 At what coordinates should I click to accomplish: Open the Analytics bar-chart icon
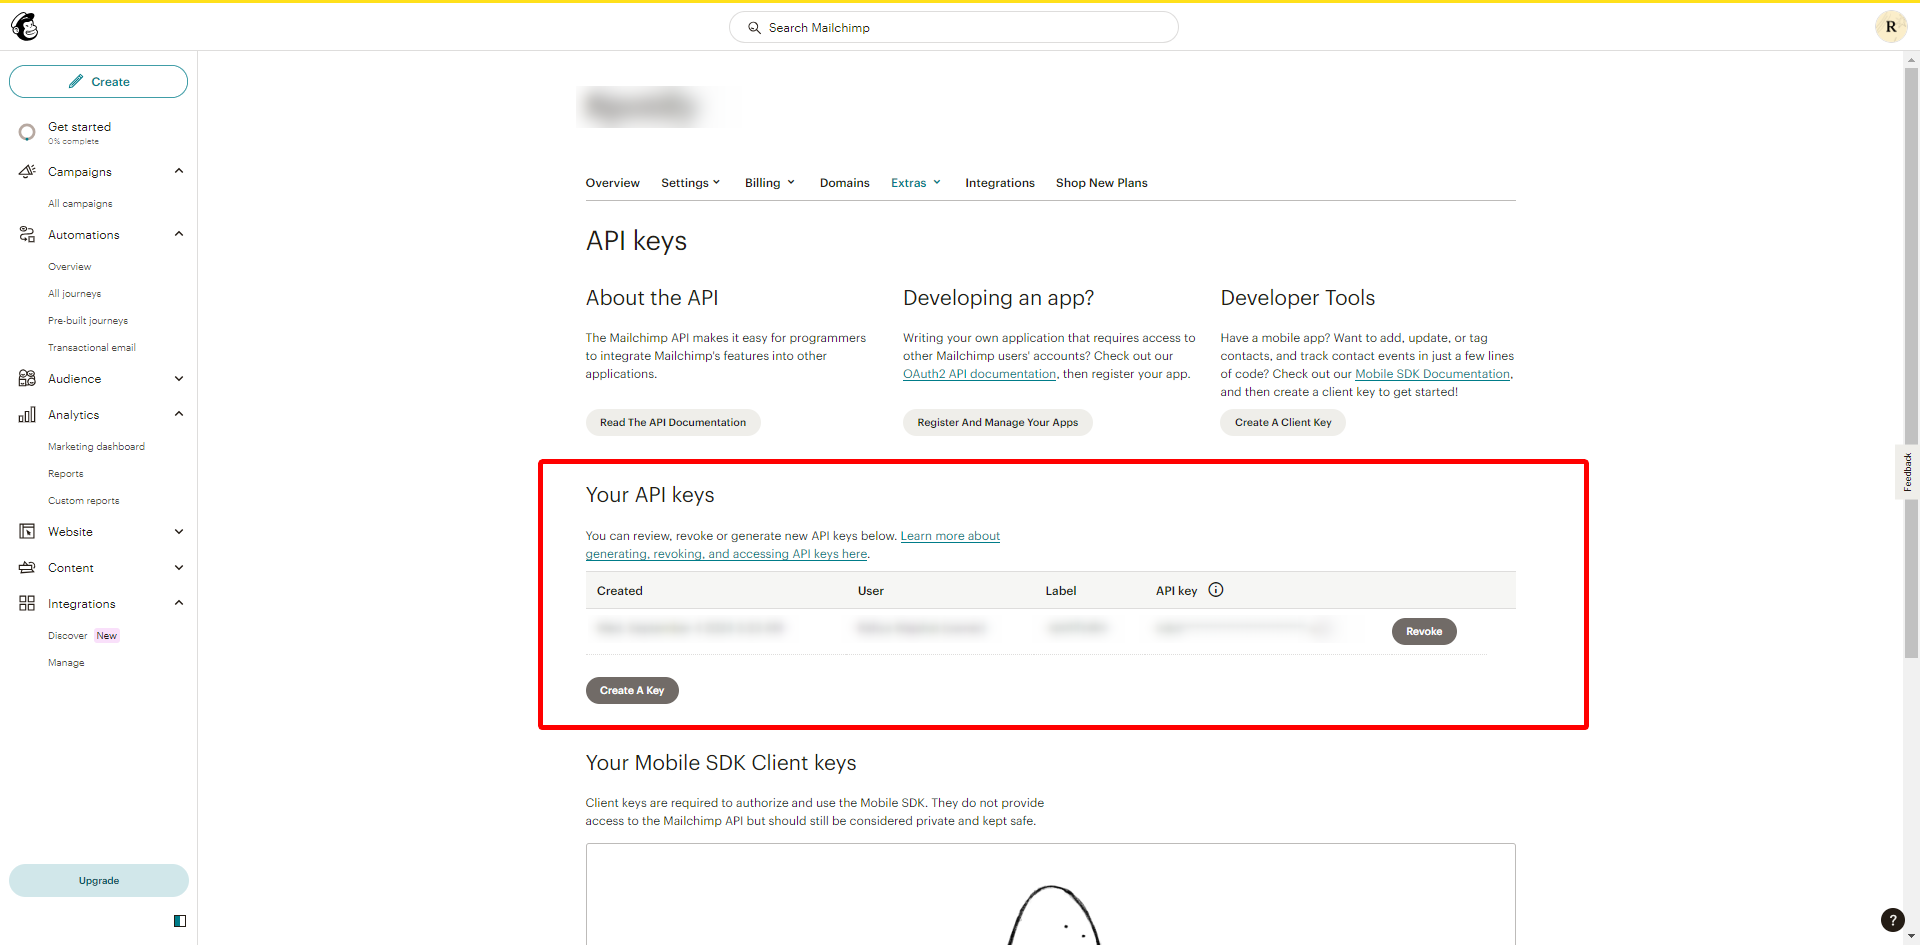(27, 414)
